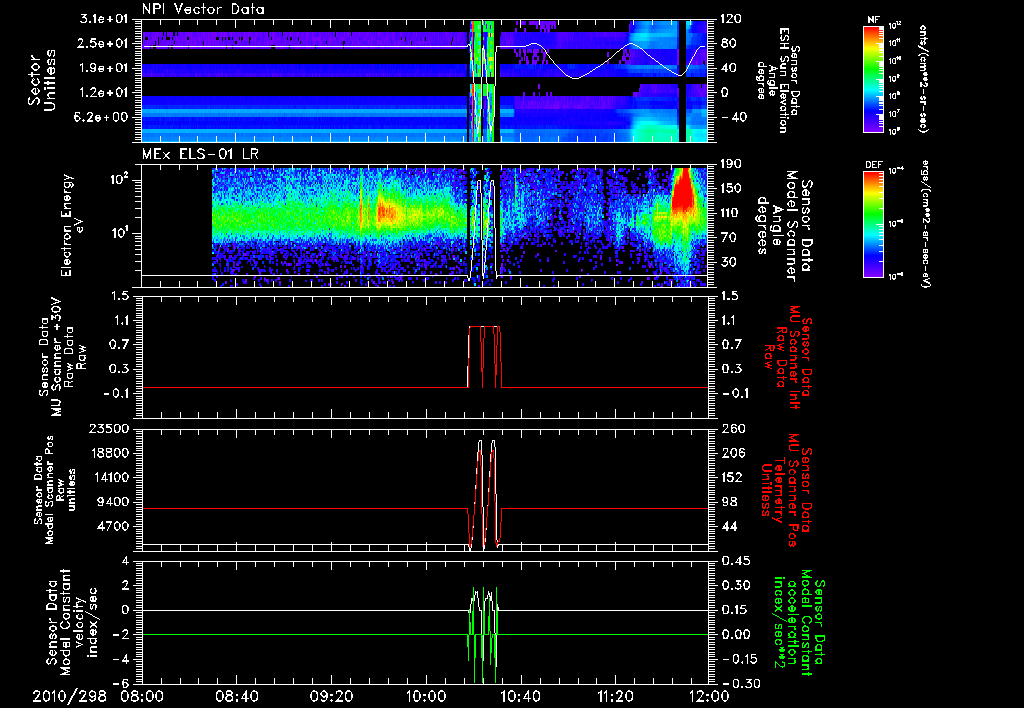This screenshot has height=708, width=1024.
Task: Click the 'NF' label above the color bar
Action: click(873, 20)
